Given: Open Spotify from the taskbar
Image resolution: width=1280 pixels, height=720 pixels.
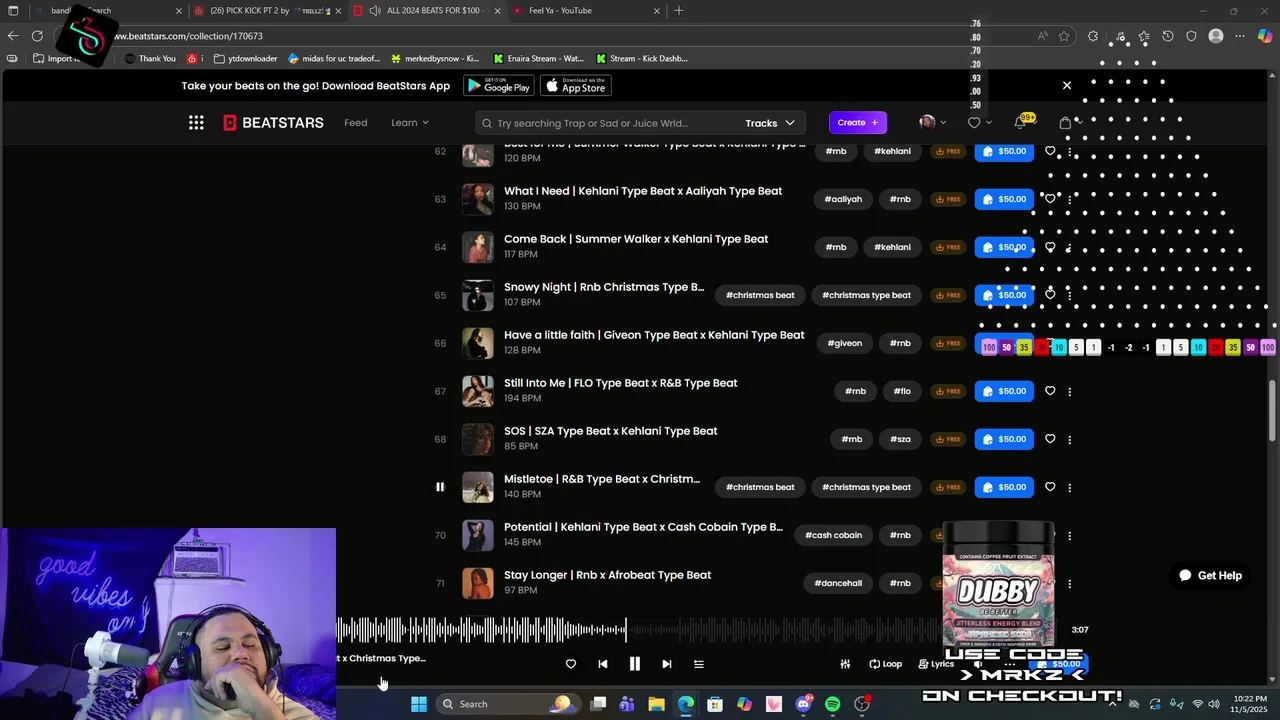Looking at the screenshot, I should pyautogui.click(x=833, y=704).
